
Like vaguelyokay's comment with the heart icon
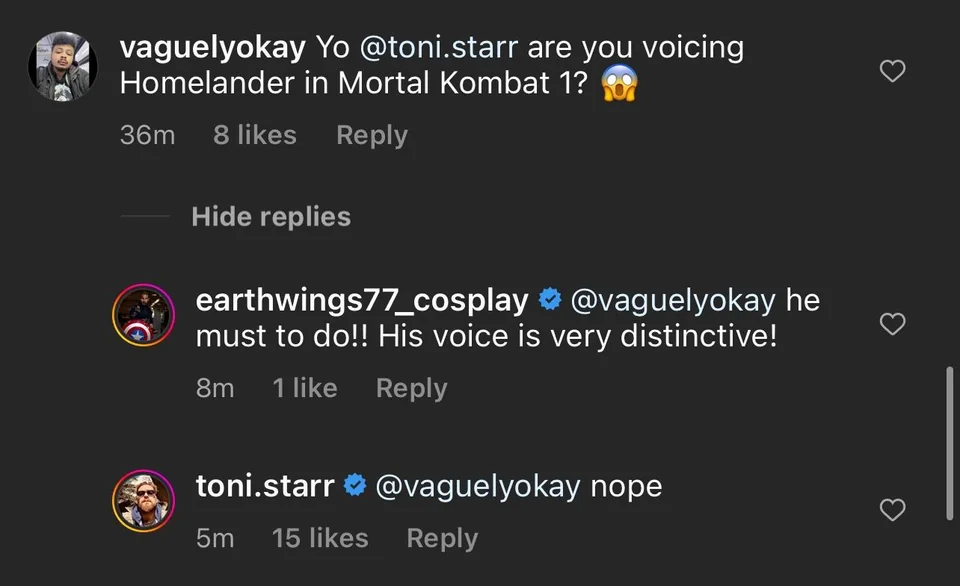coord(891,71)
